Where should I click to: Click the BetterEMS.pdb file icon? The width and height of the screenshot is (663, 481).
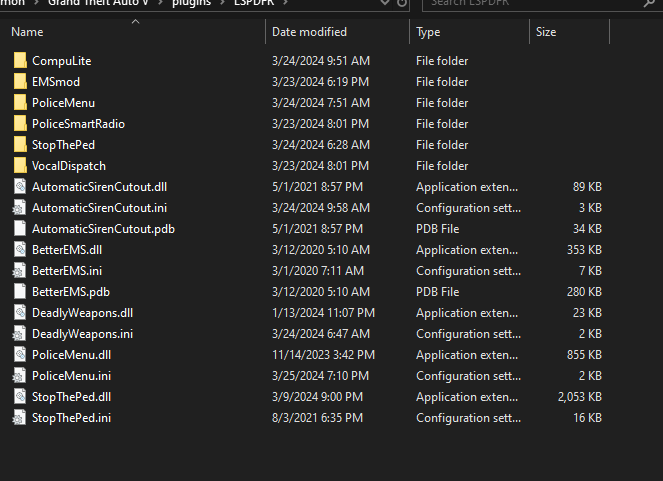[x=20, y=292]
